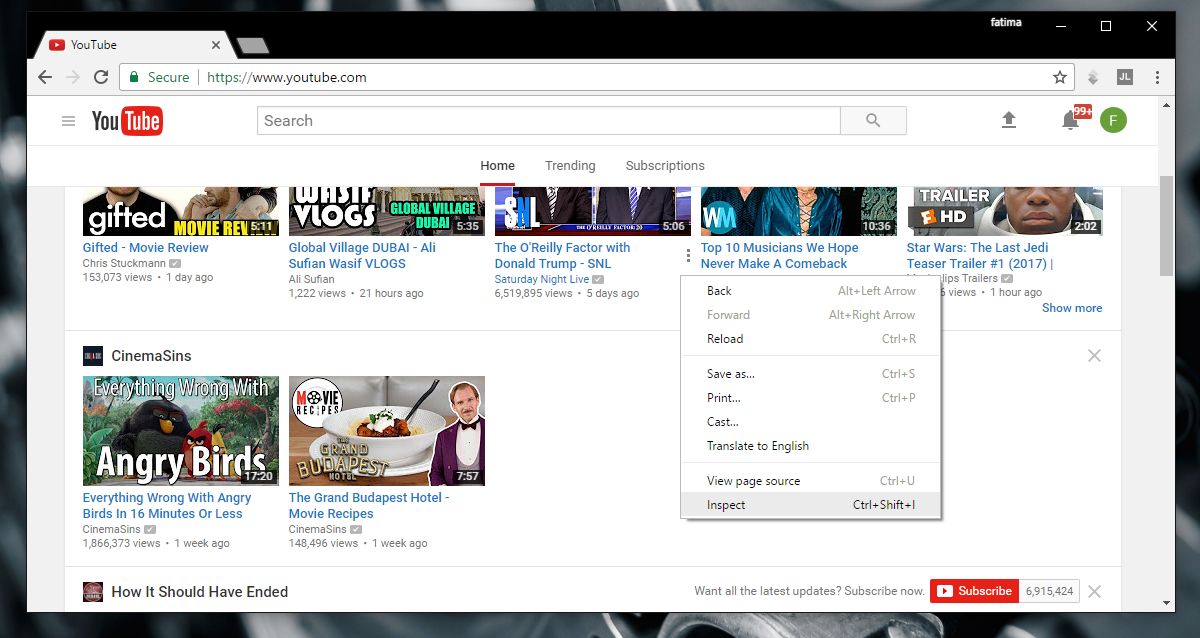Open notifications bell with 99+ badge
Viewport: 1200px width, 638px height.
(x=1072, y=120)
